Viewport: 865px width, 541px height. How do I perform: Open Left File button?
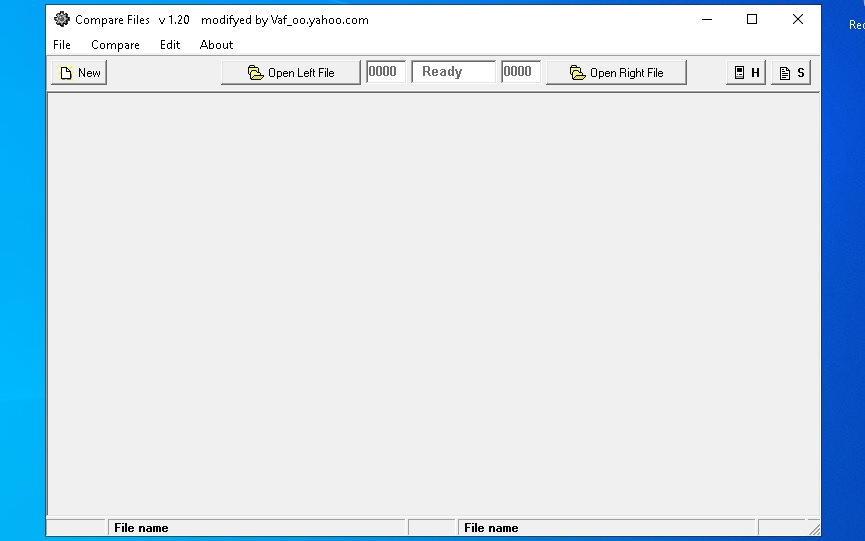(x=291, y=73)
